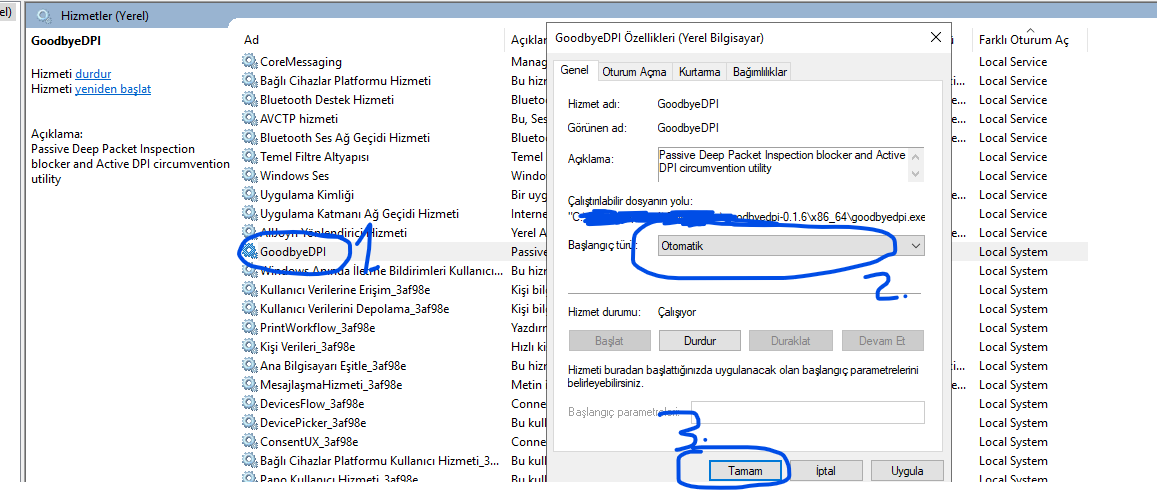Click the Farklı Oturum Aç column header
1157x490 pixels.
[1023, 39]
